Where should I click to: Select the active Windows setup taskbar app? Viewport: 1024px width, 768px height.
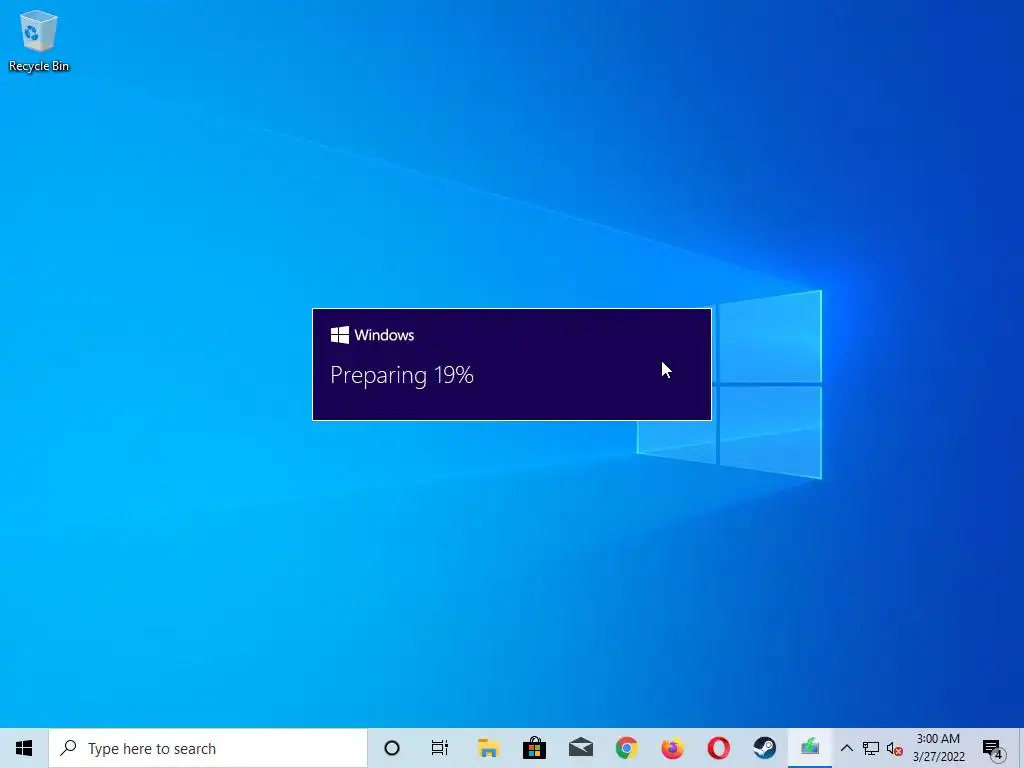click(810, 748)
